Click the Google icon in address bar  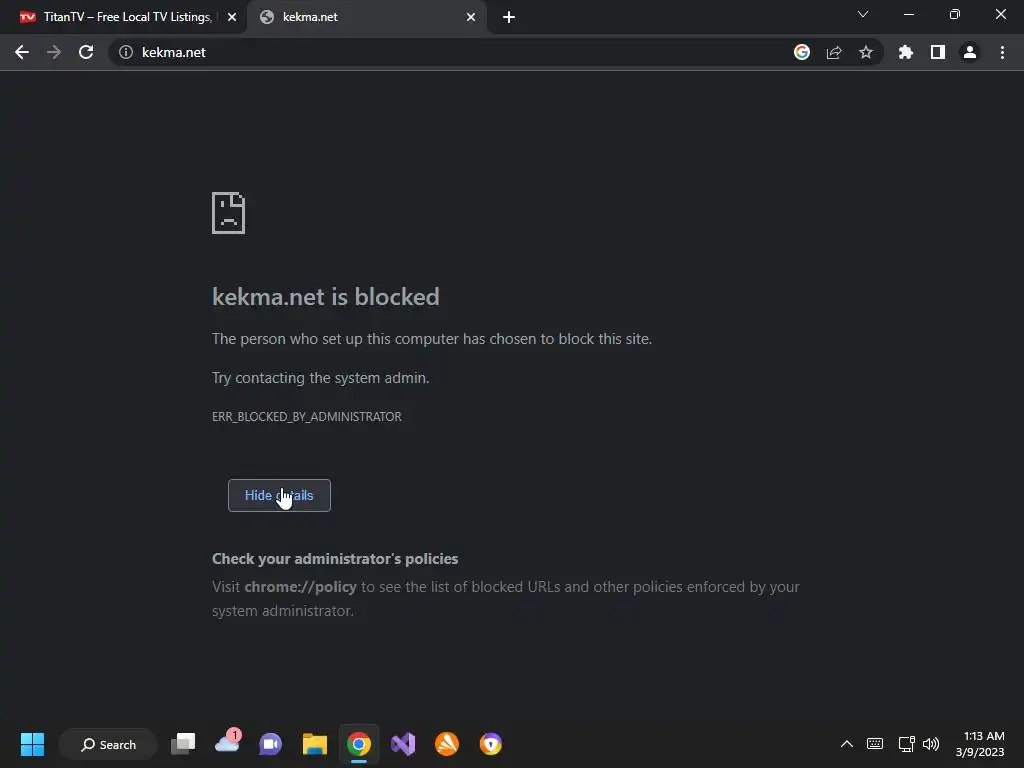(x=802, y=52)
